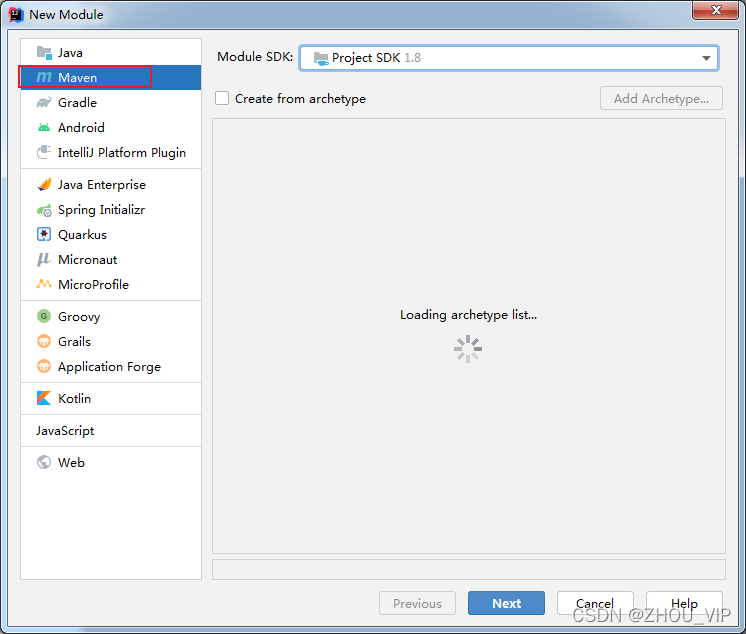Viewport: 746px width, 634px height.
Task: Click the Web globe icon
Action: tap(44, 462)
